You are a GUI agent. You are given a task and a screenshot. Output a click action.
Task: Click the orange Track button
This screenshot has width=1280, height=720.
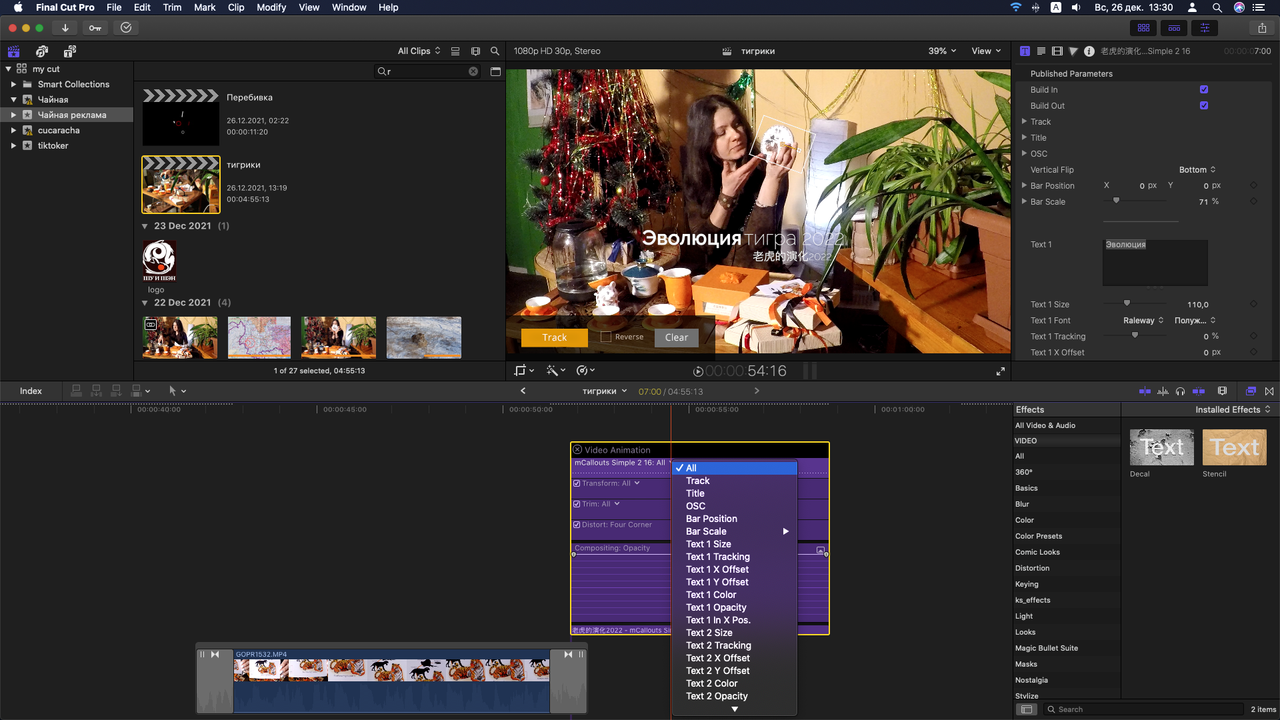554,338
